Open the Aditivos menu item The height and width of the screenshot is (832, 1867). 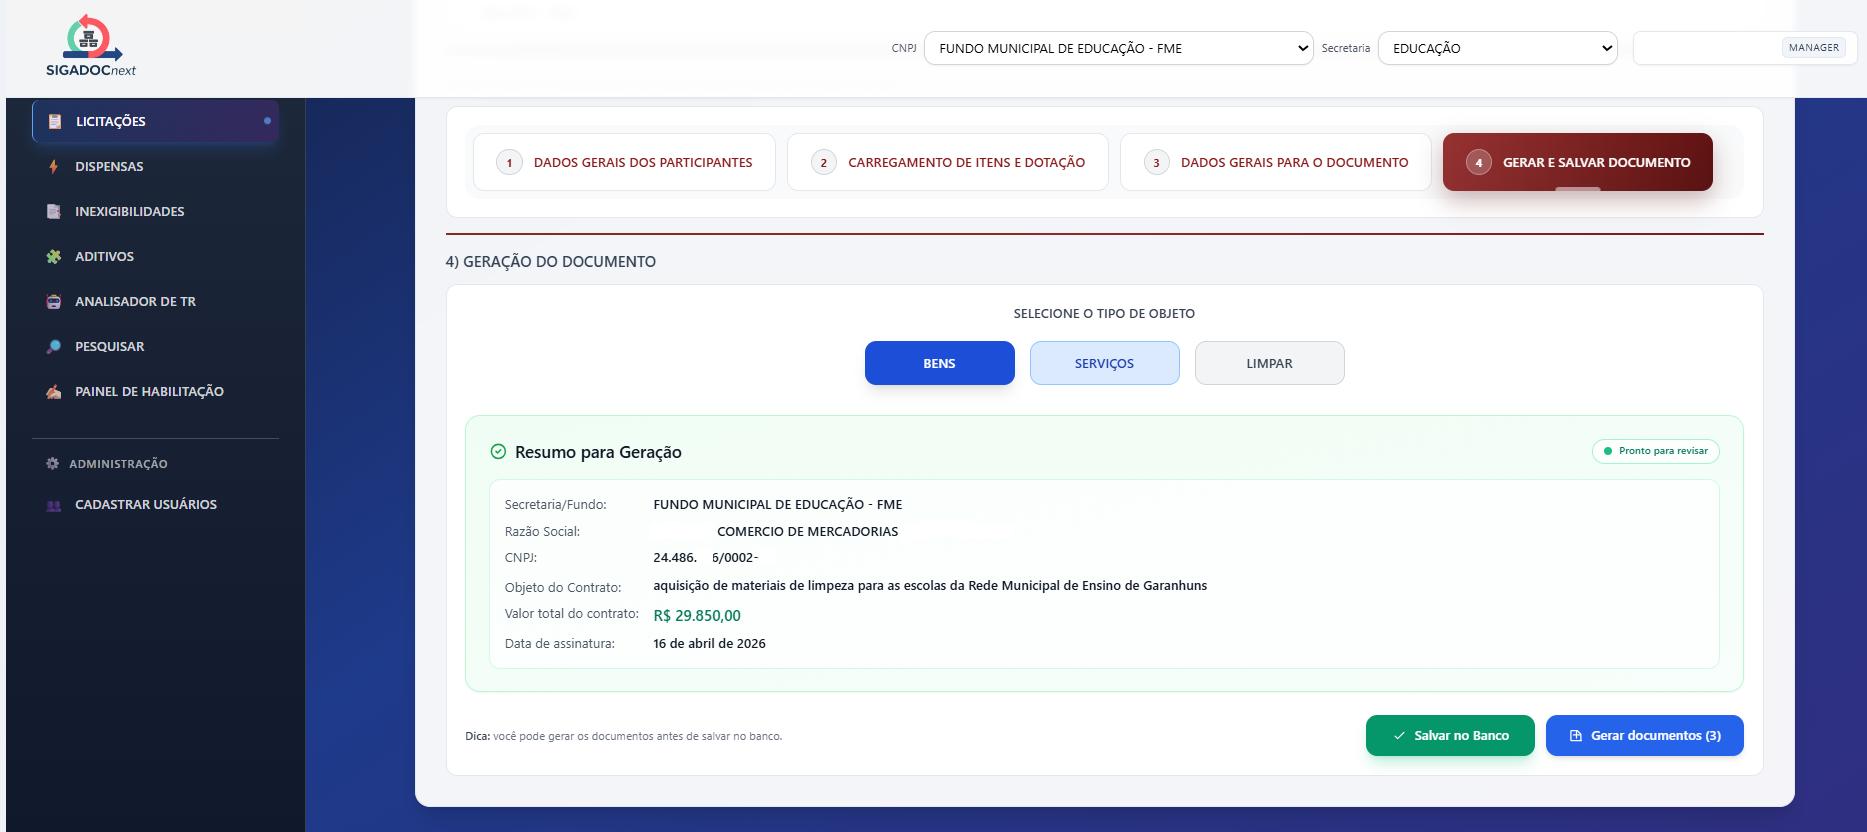[155, 256]
